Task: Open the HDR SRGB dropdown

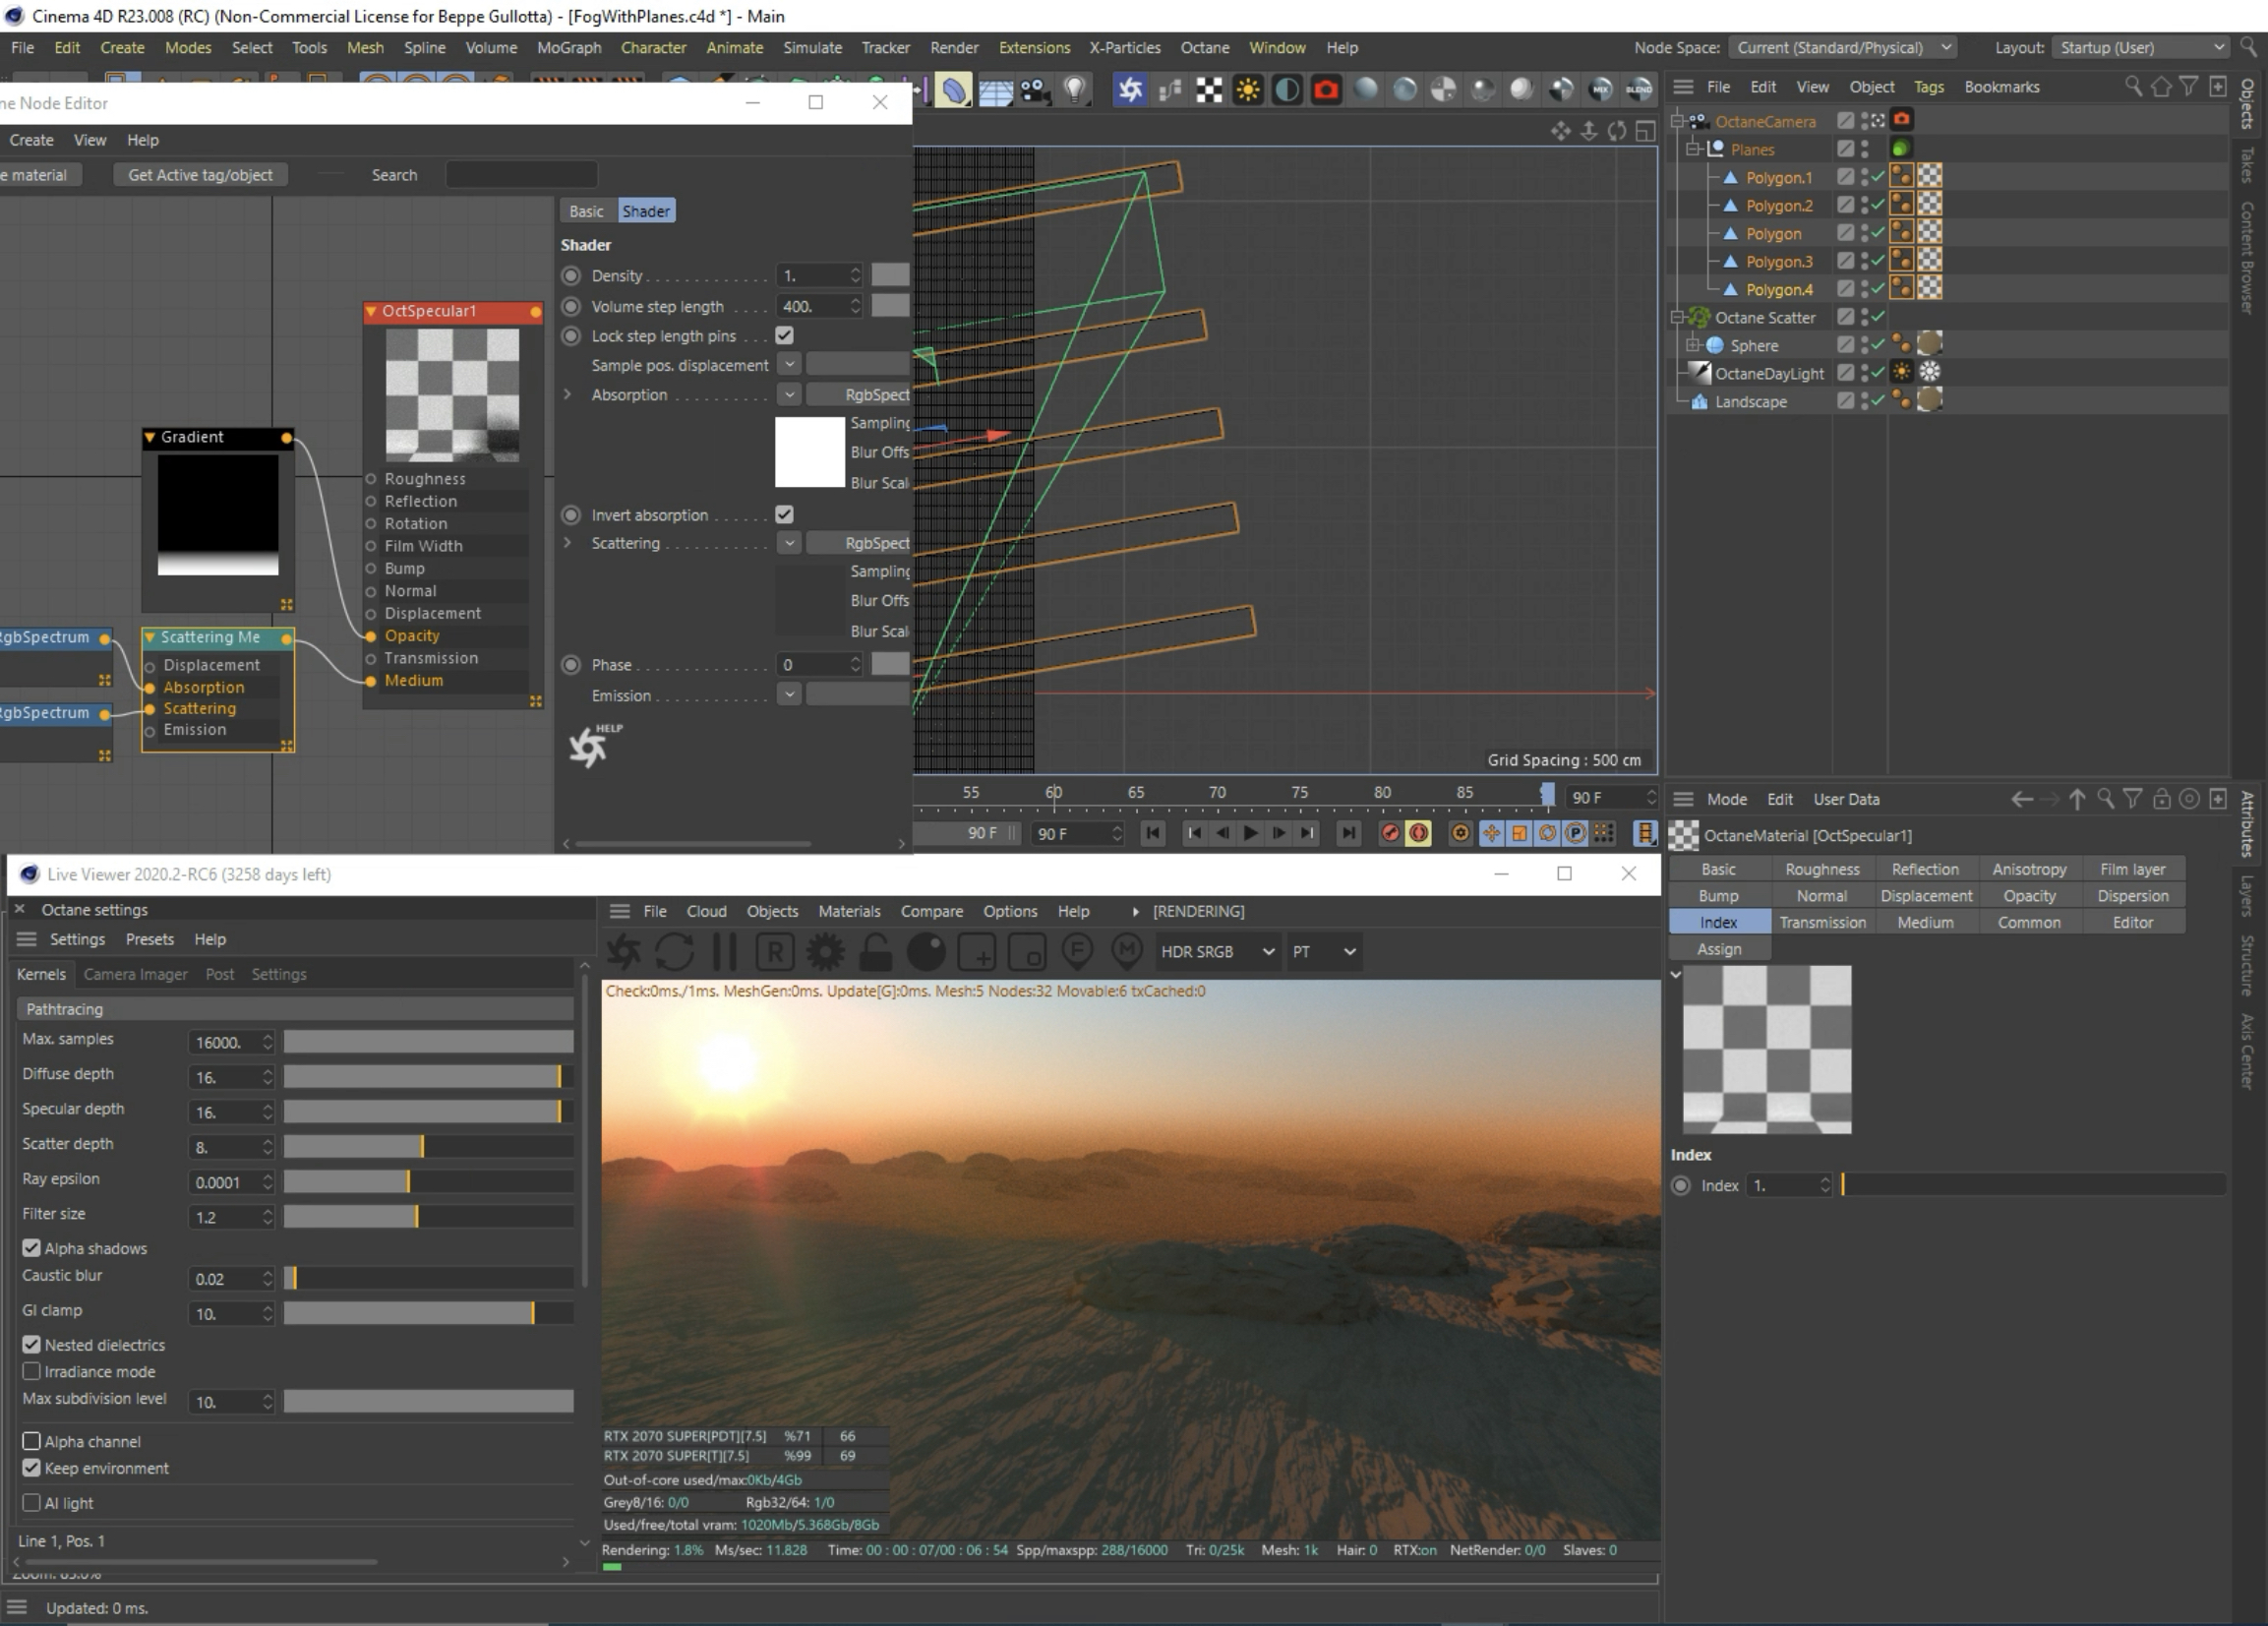Action: [x=1217, y=951]
